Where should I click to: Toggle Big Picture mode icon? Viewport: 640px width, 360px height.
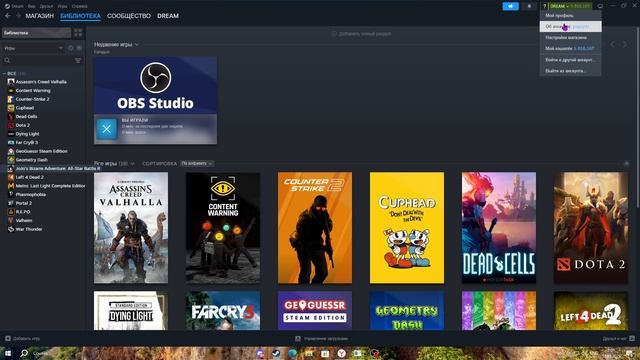pyautogui.click(x=600, y=6)
